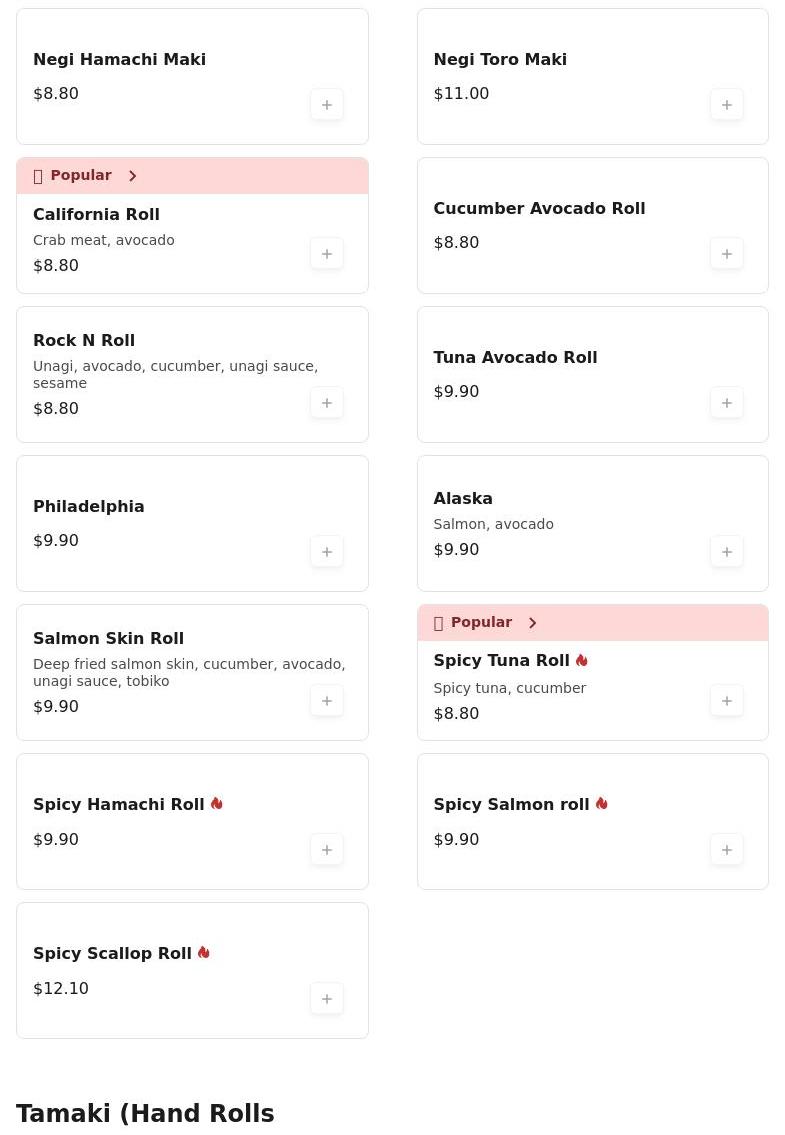Add Spicy Hamachi Roll to order
Viewport: 785px width, 1135px height.
pos(327,850)
